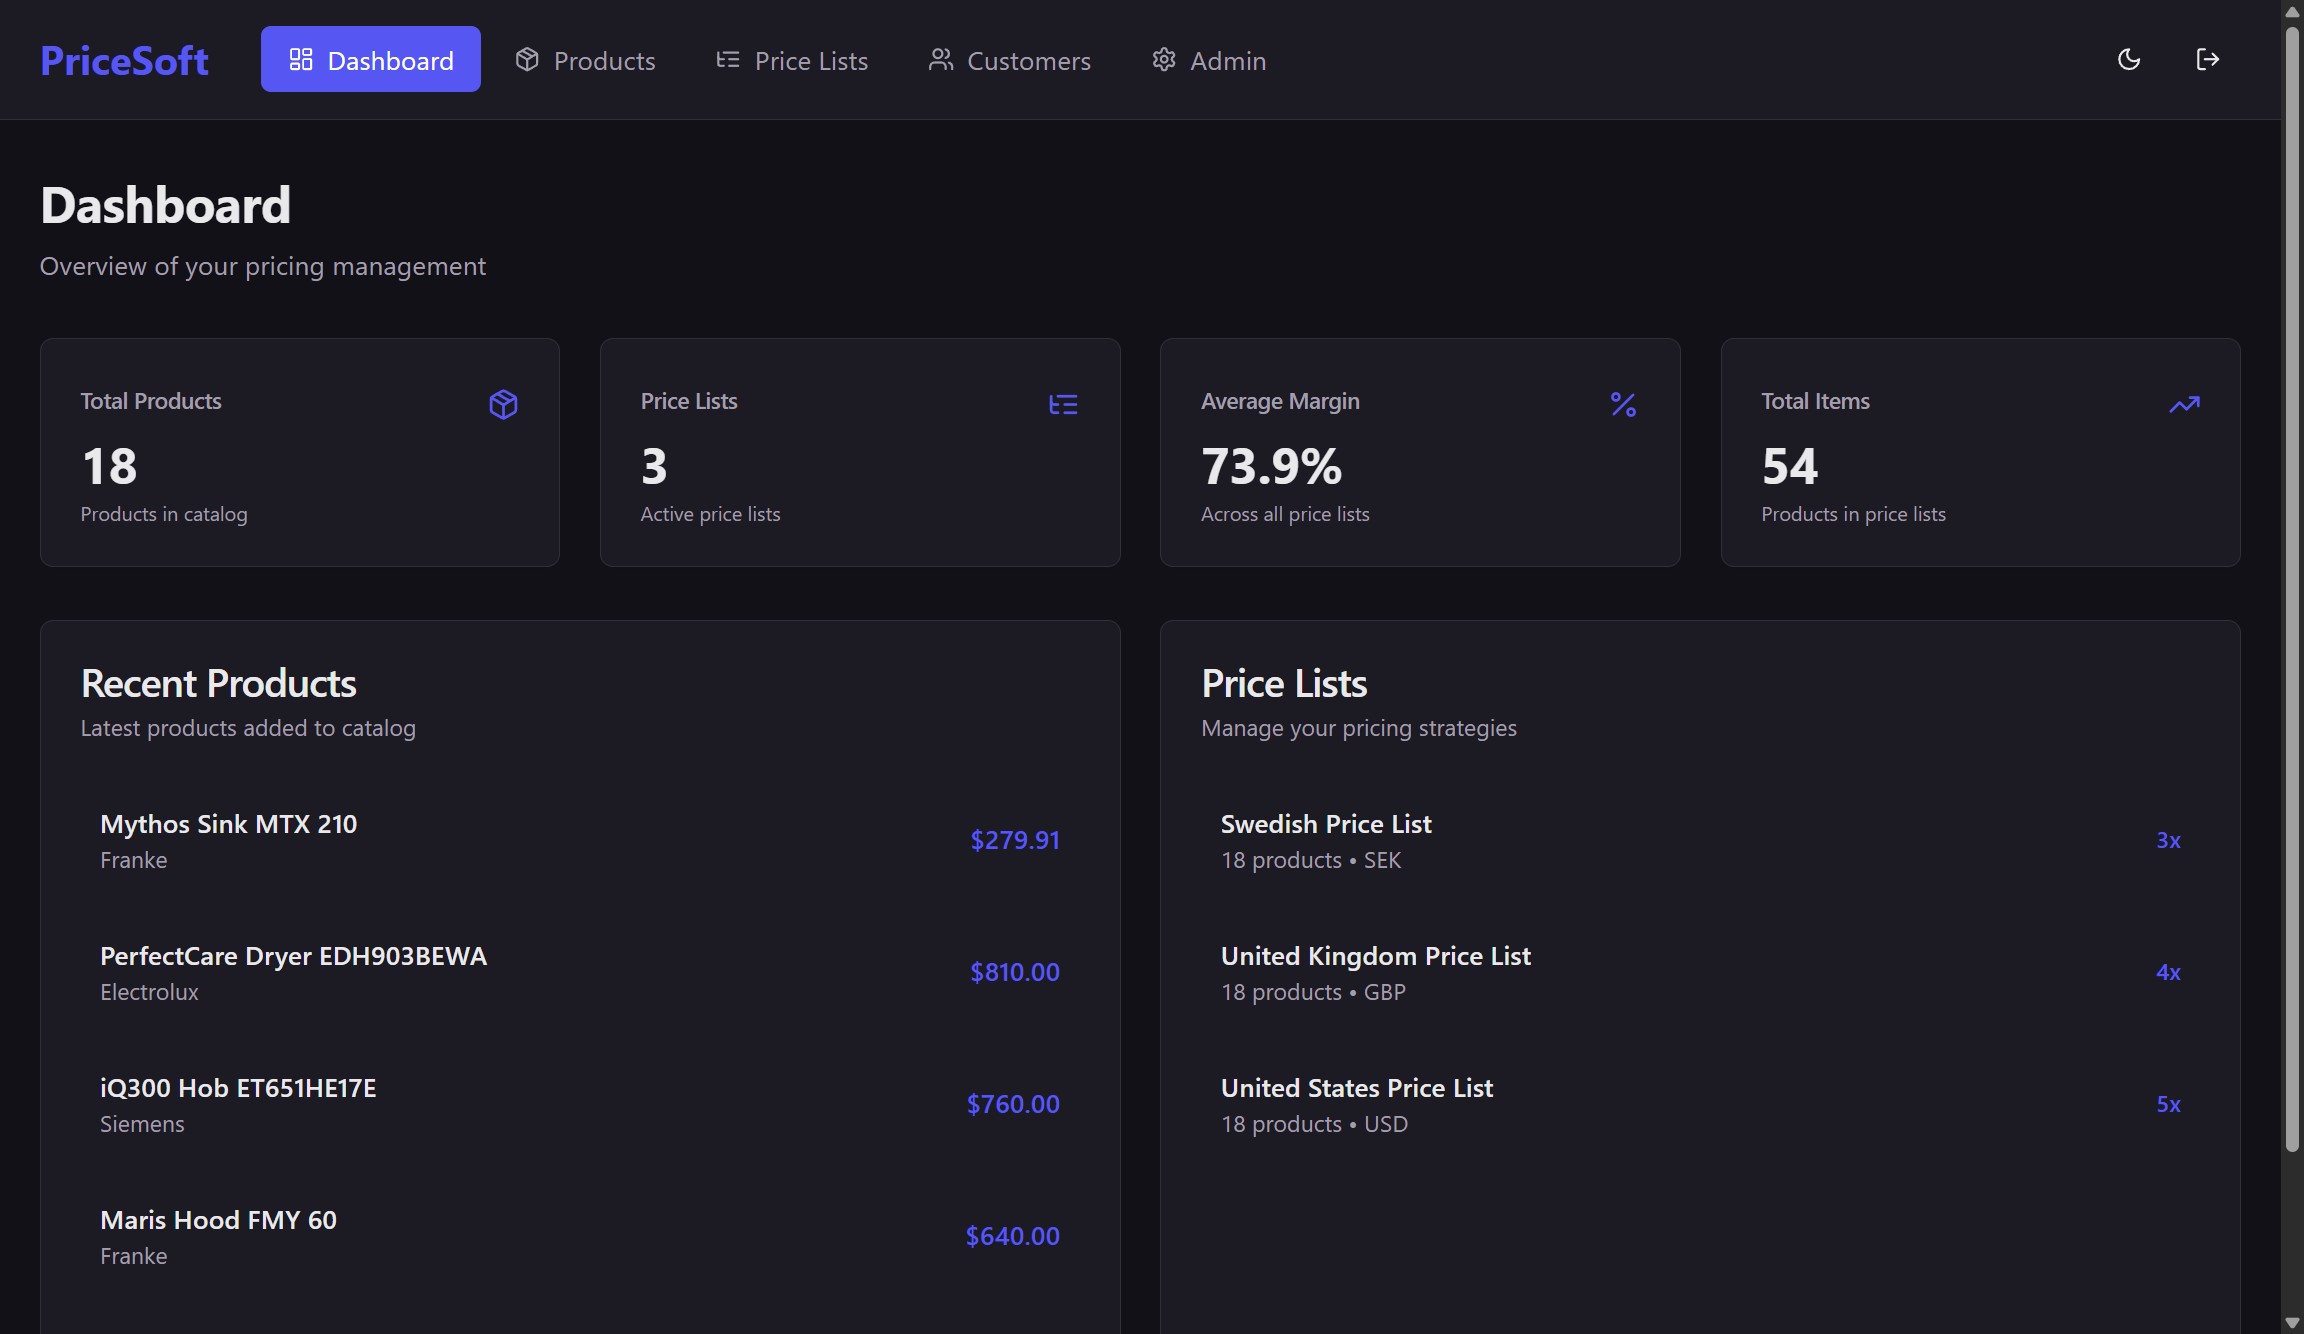Click the vertical scrollbar thumb
This screenshot has width=2304, height=1334.
pyautogui.click(x=2292, y=590)
